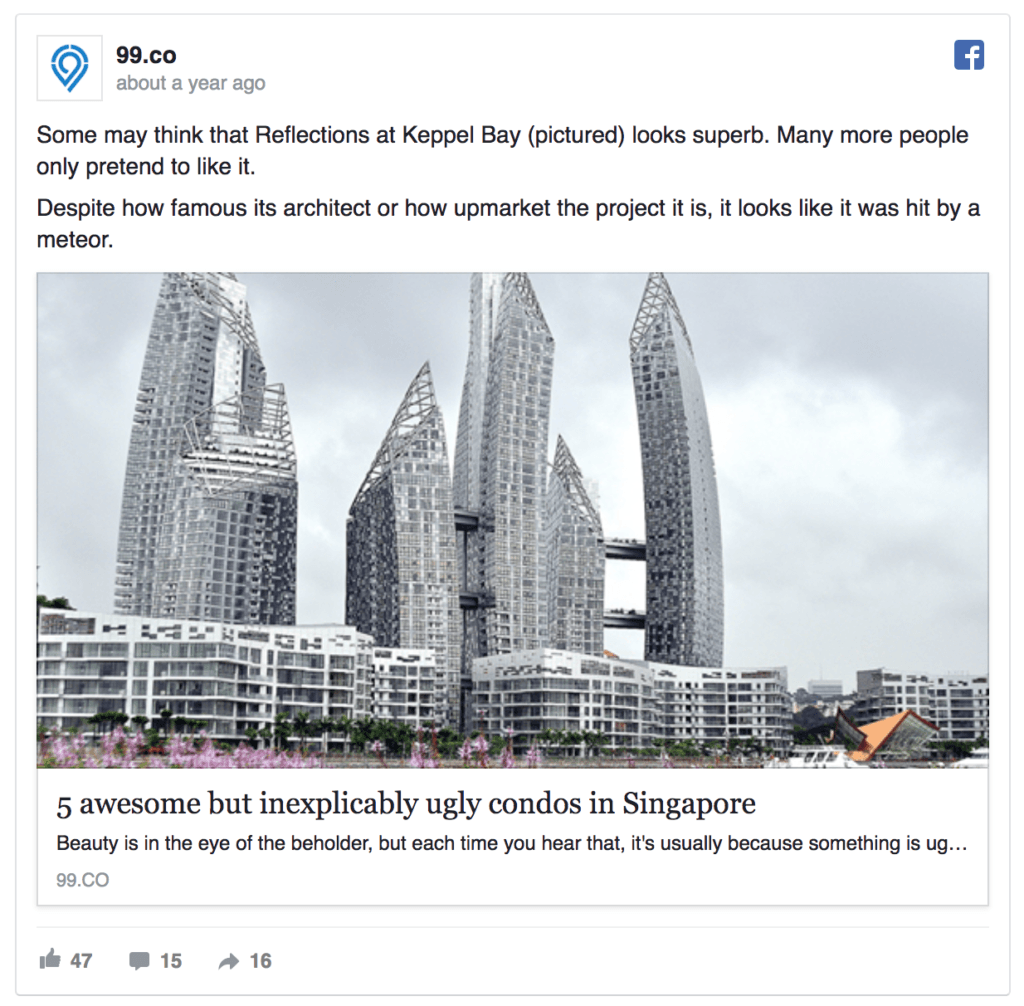Click the thumbs-up like icon
The height and width of the screenshot is (1006, 1024).
click(x=50, y=960)
